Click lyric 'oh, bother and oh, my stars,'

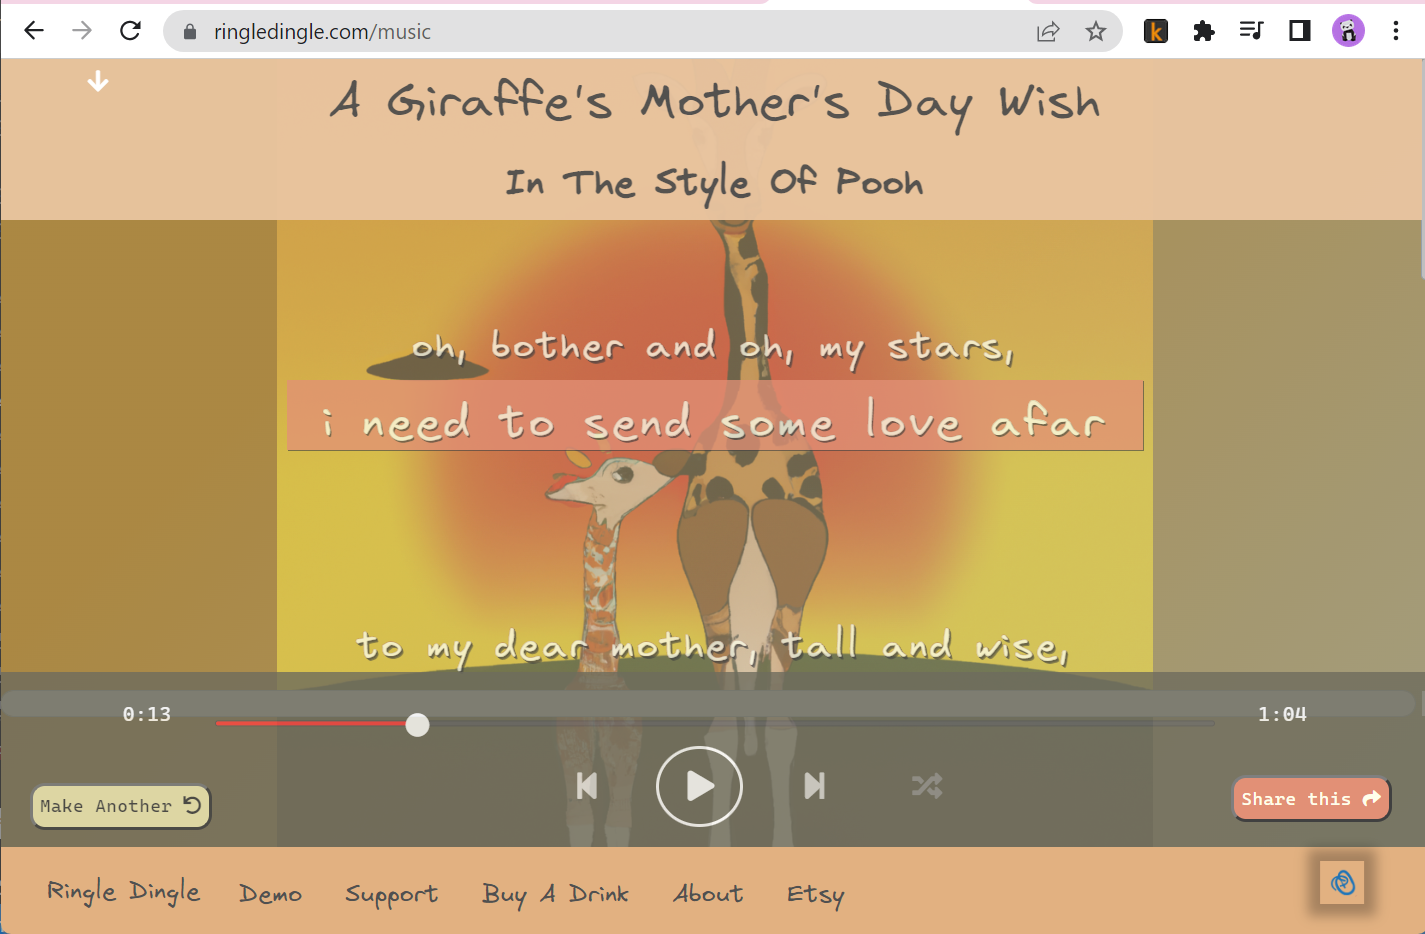click(713, 348)
